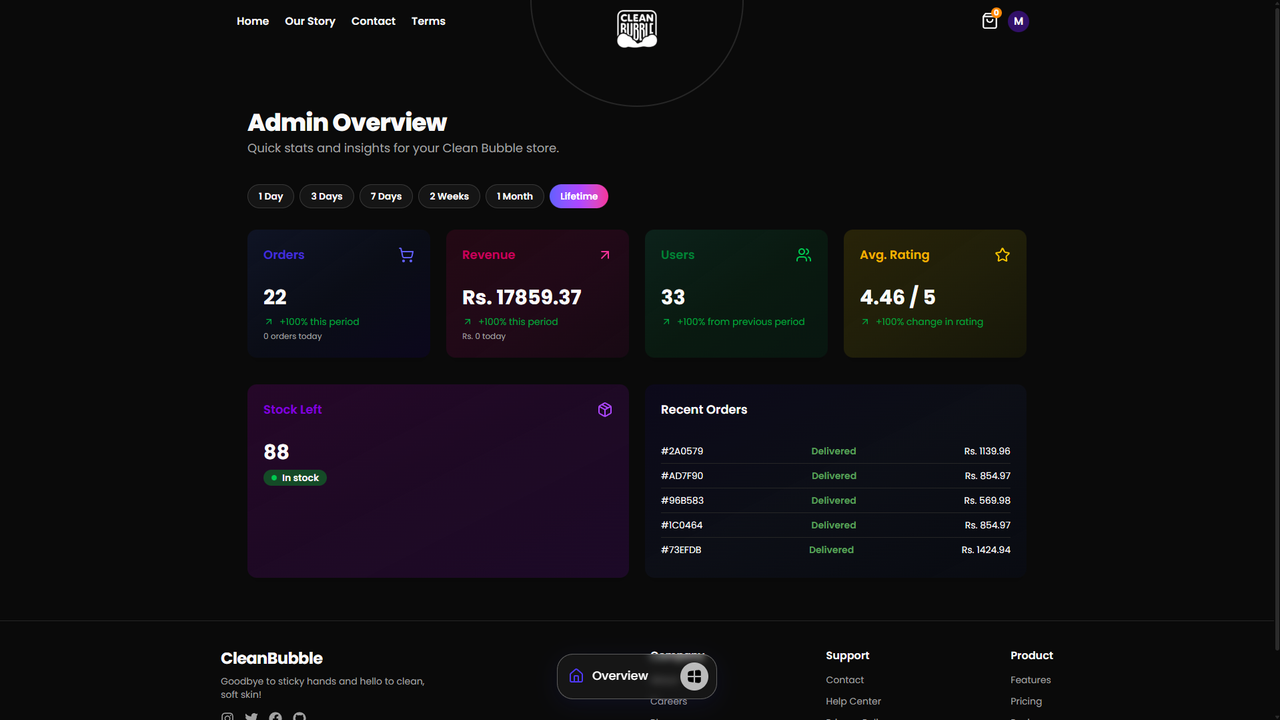Click amount Rs. 1424.94
Screen dimensions: 1280x720
(x=986, y=550)
